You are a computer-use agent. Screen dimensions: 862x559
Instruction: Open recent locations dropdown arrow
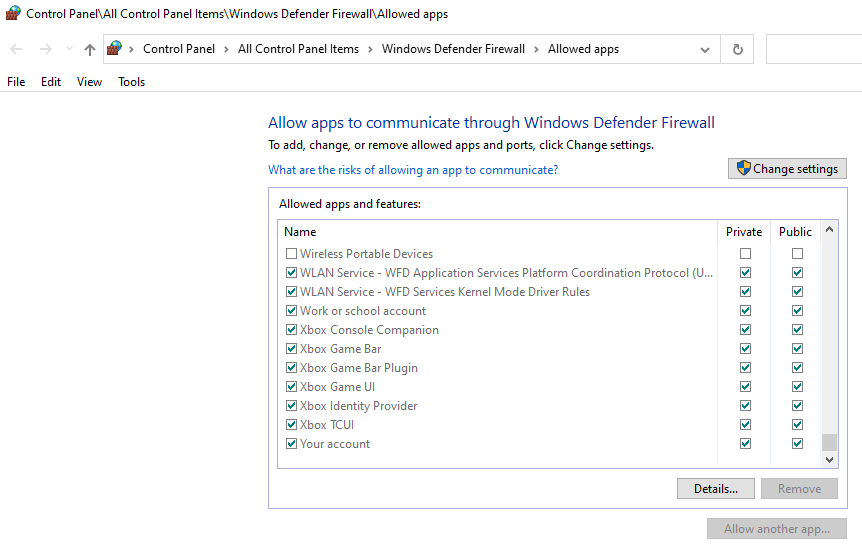point(69,49)
